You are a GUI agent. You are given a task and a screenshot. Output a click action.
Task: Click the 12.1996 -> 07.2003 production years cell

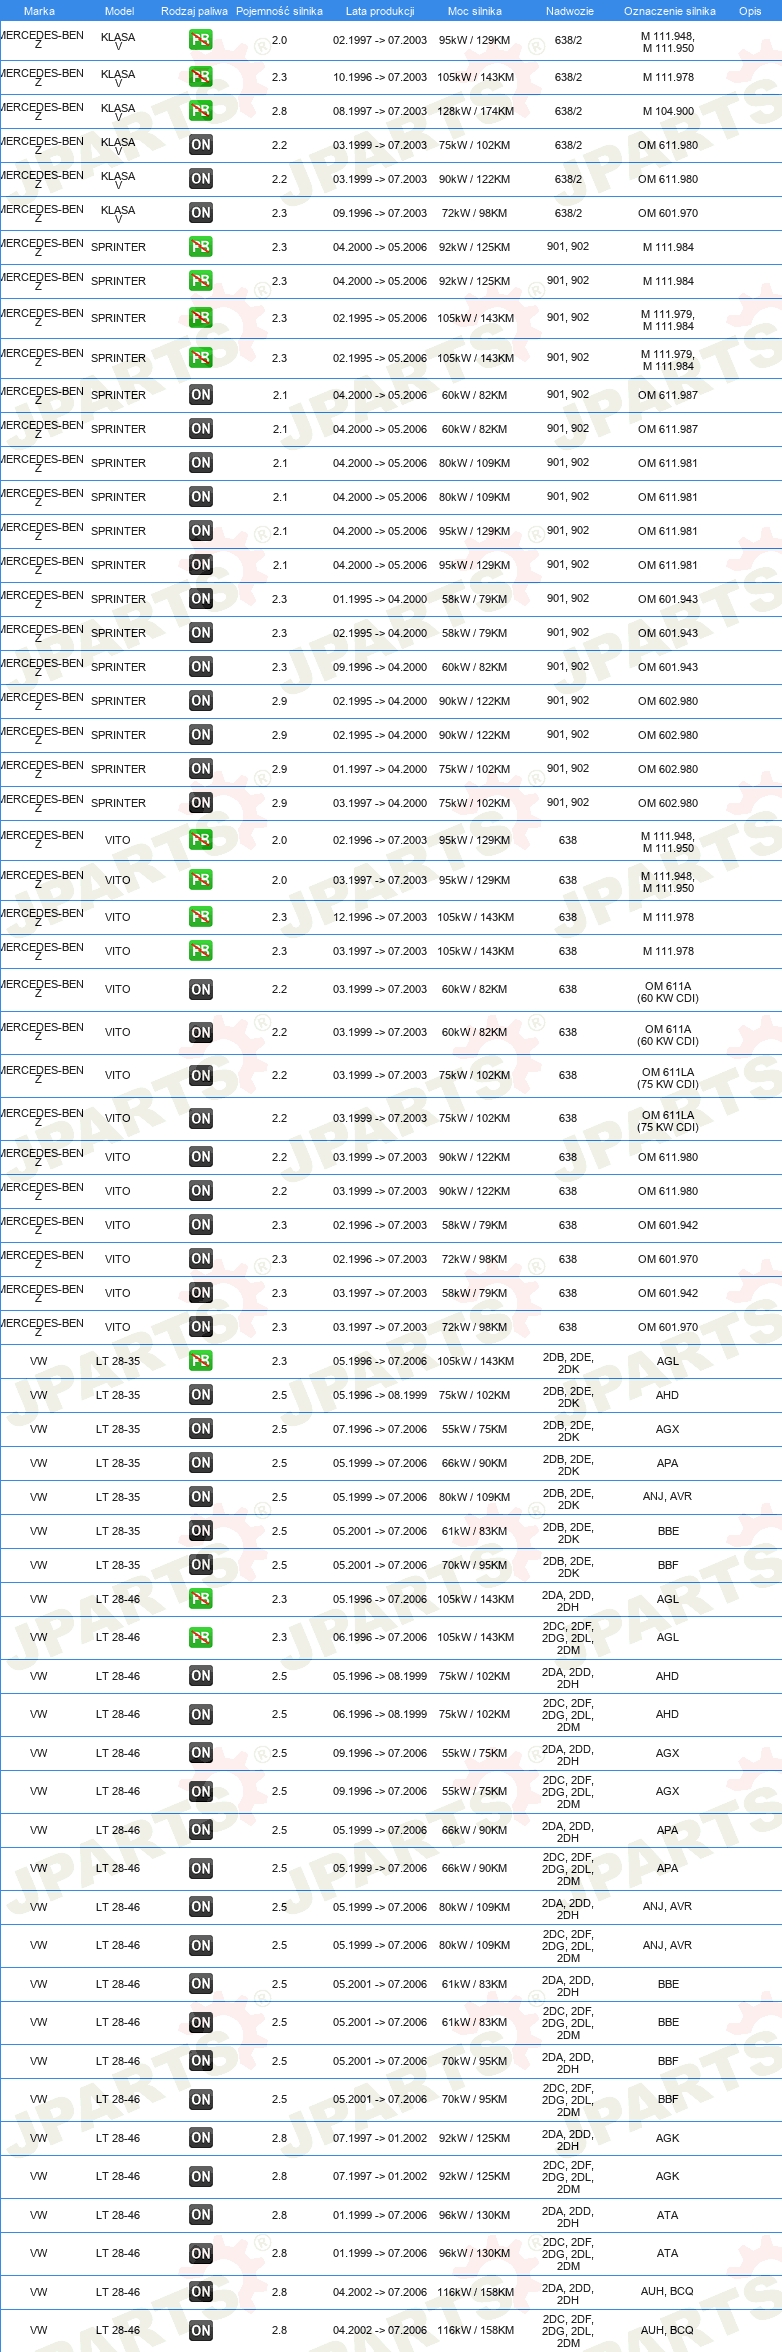[380, 917]
